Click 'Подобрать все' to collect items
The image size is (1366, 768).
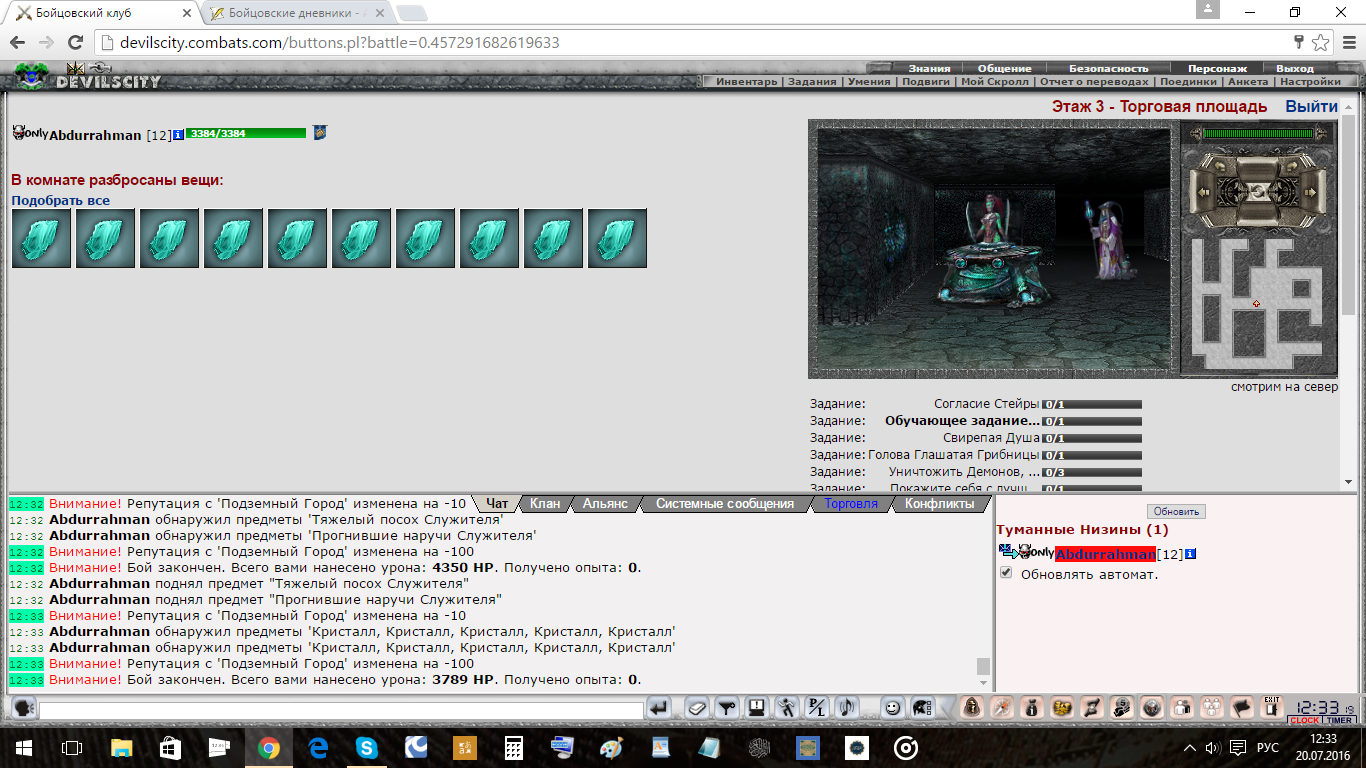[x=60, y=200]
